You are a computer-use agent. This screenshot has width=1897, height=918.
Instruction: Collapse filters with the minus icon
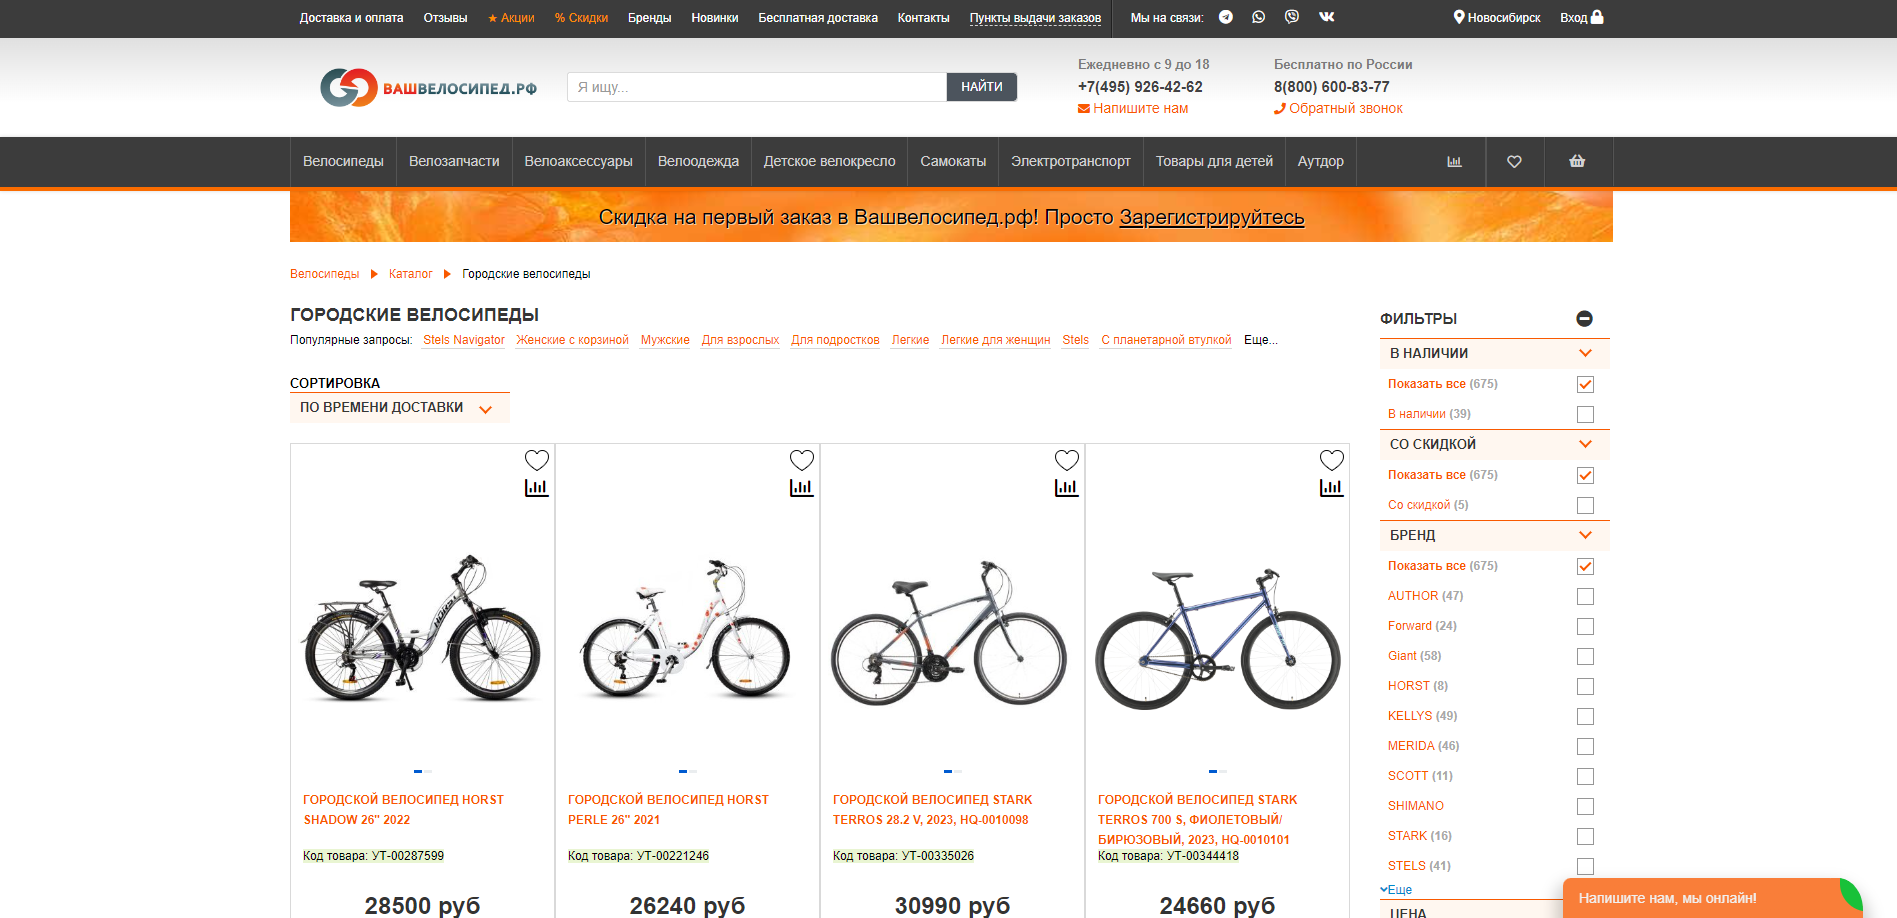click(1584, 318)
